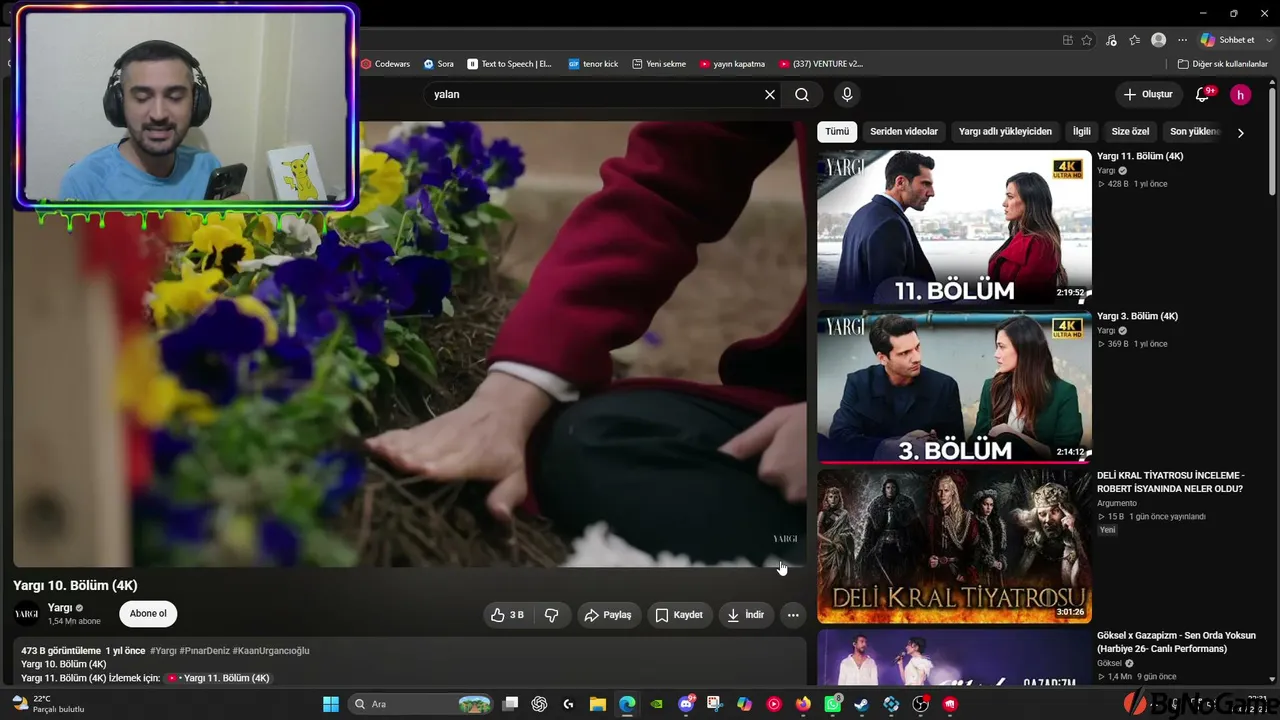Screen dimensions: 1280x720
Task: Dislike the video with thumbs down
Action: pyautogui.click(x=551, y=615)
